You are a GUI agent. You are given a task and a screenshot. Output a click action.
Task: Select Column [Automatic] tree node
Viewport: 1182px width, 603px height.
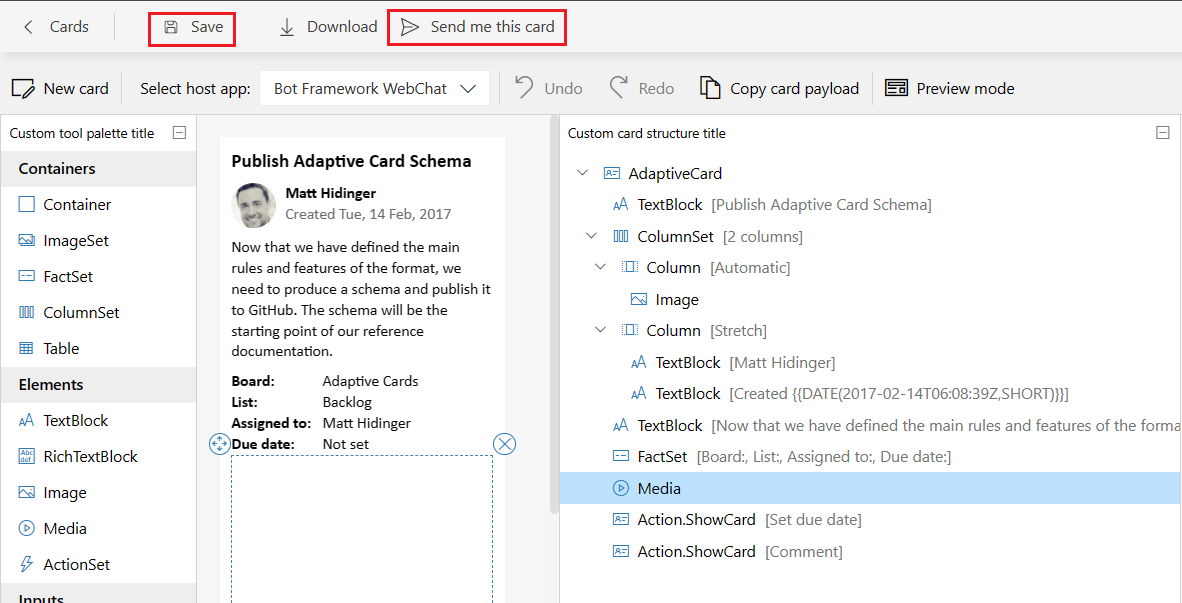pyautogui.click(x=871, y=268)
